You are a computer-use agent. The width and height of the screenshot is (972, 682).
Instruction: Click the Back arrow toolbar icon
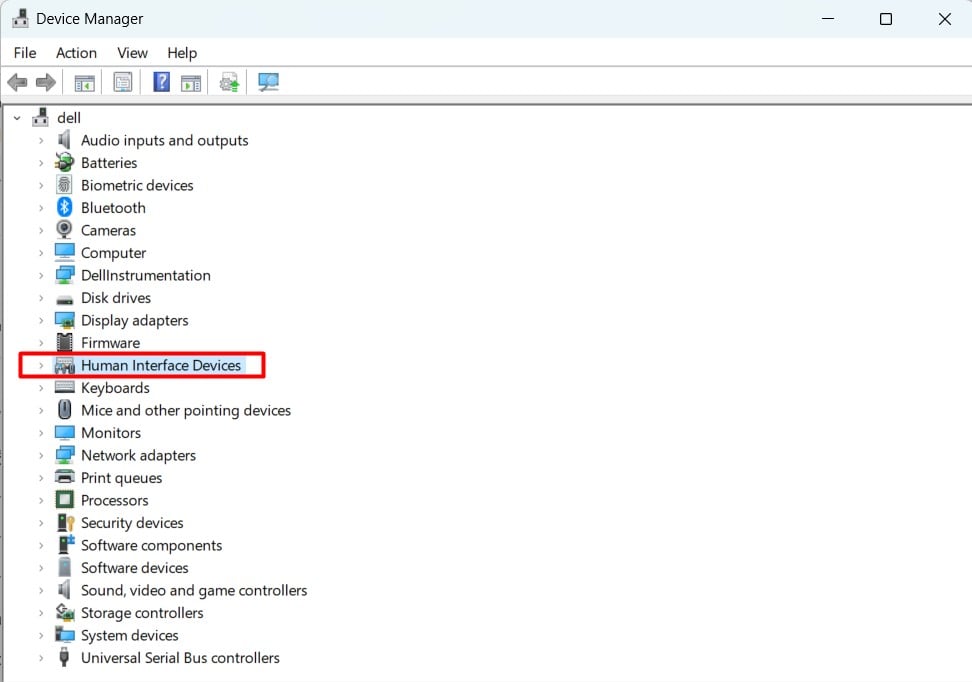coord(17,82)
